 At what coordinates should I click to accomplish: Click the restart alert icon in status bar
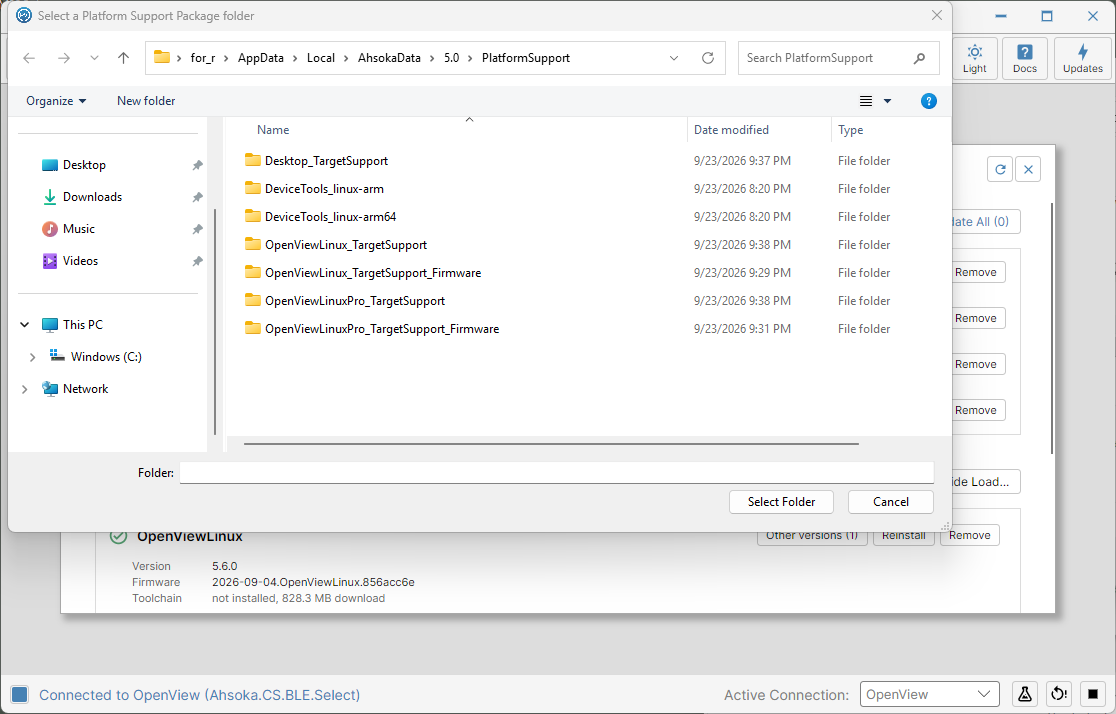click(1059, 695)
